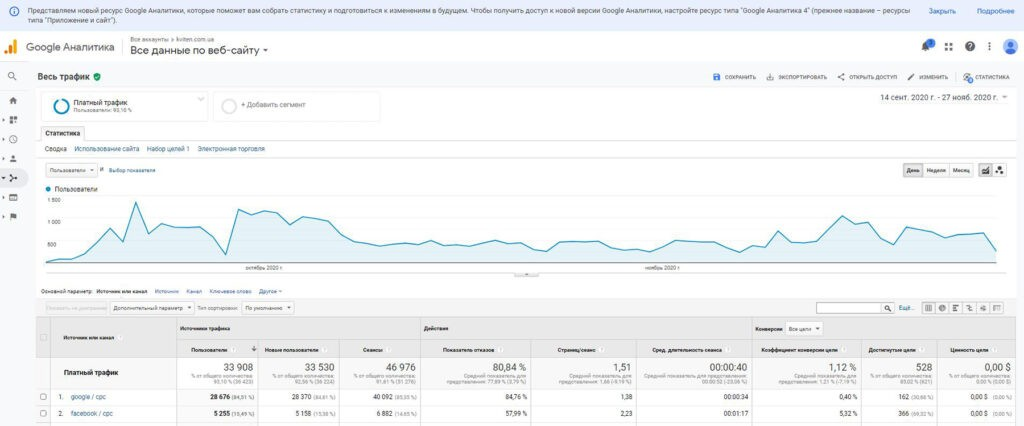Open the sidebar search magnifier
The width and height of the screenshot is (1024, 426).
[x=12, y=76]
